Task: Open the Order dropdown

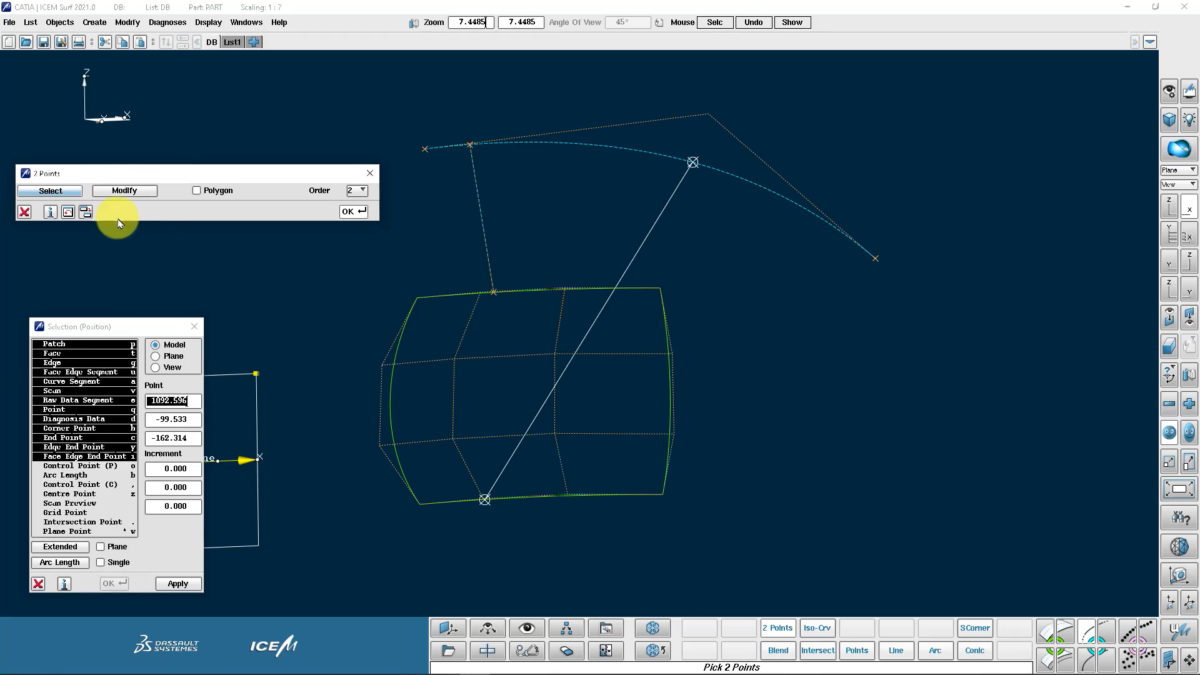Action: pos(357,190)
